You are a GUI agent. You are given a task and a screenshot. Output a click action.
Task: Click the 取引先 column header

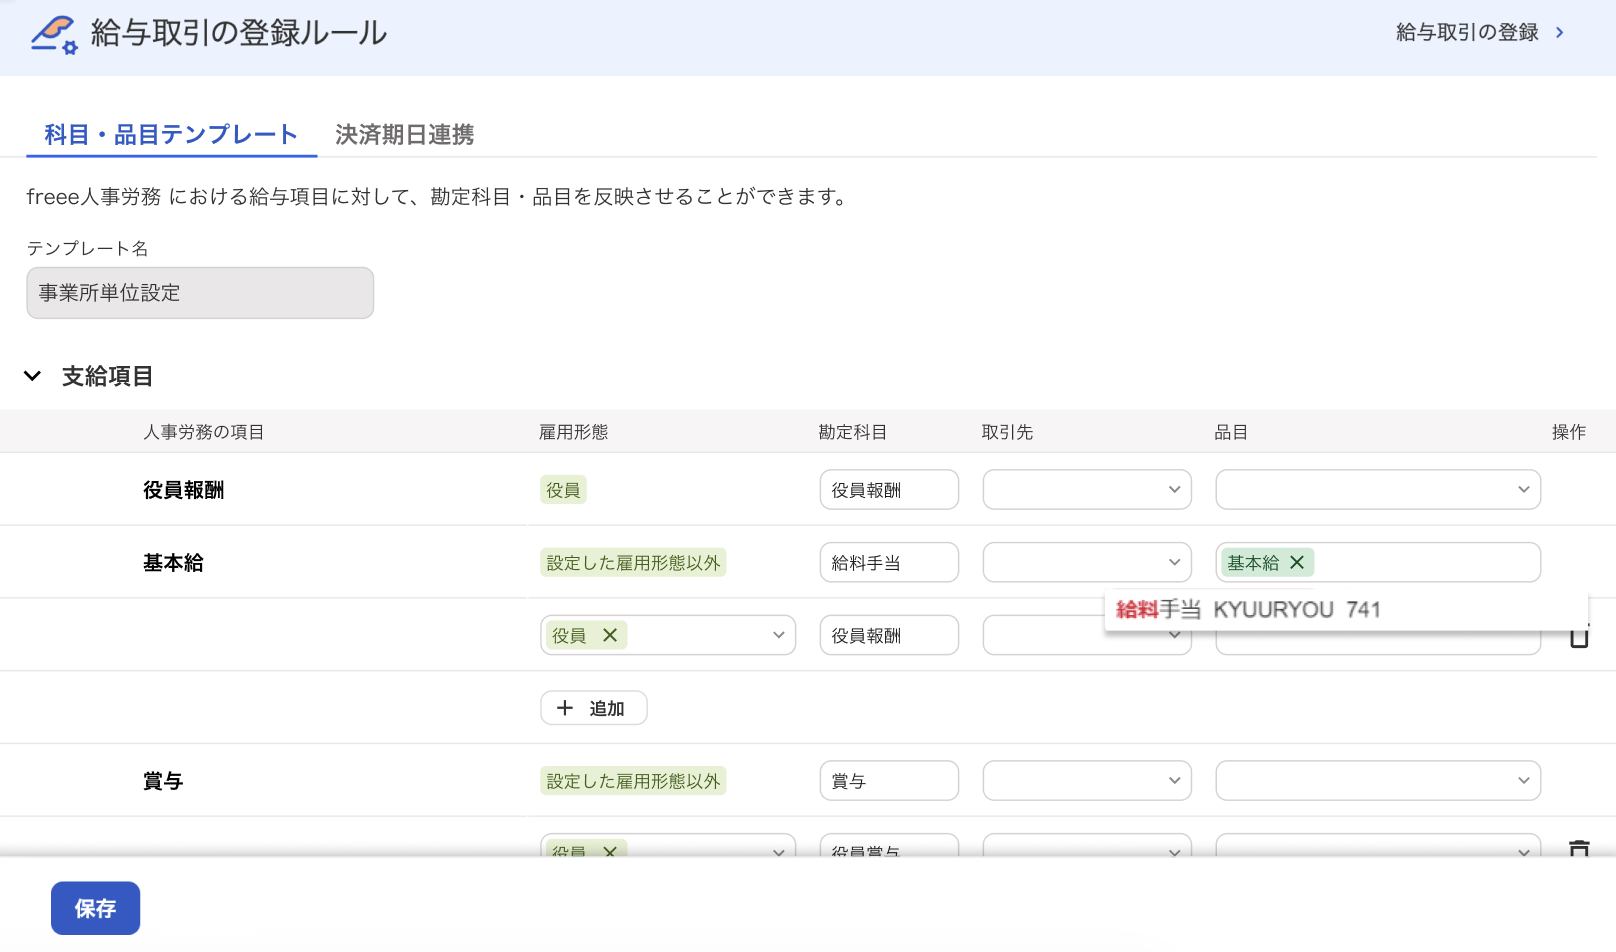(1007, 432)
